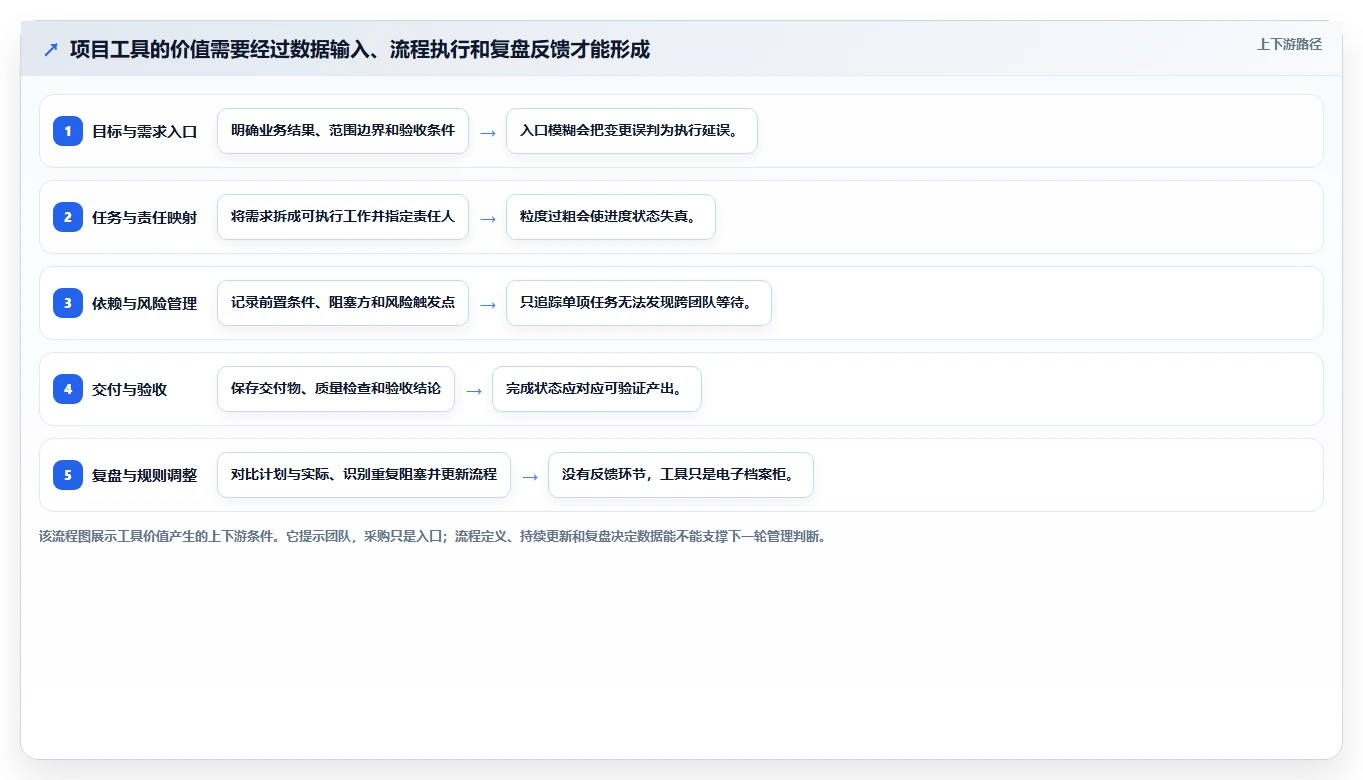The width and height of the screenshot is (1363, 780).
Task: Click the 依赖与风险管理 step label
Action: coord(145,303)
